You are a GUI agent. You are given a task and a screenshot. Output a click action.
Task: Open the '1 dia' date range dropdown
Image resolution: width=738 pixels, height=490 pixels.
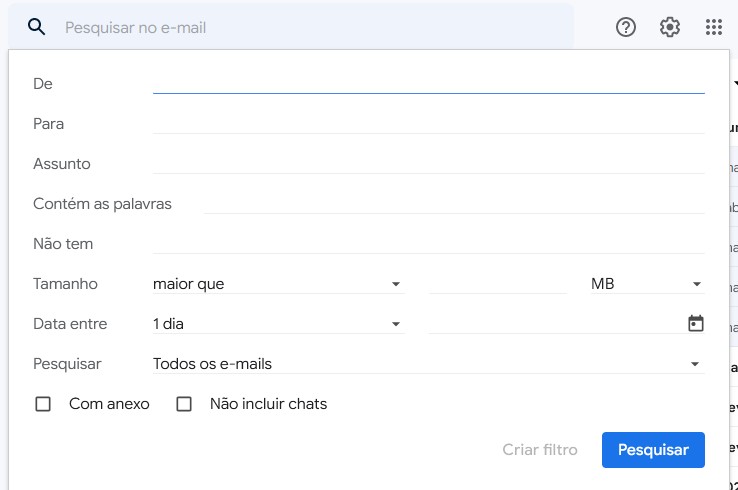(278, 324)
